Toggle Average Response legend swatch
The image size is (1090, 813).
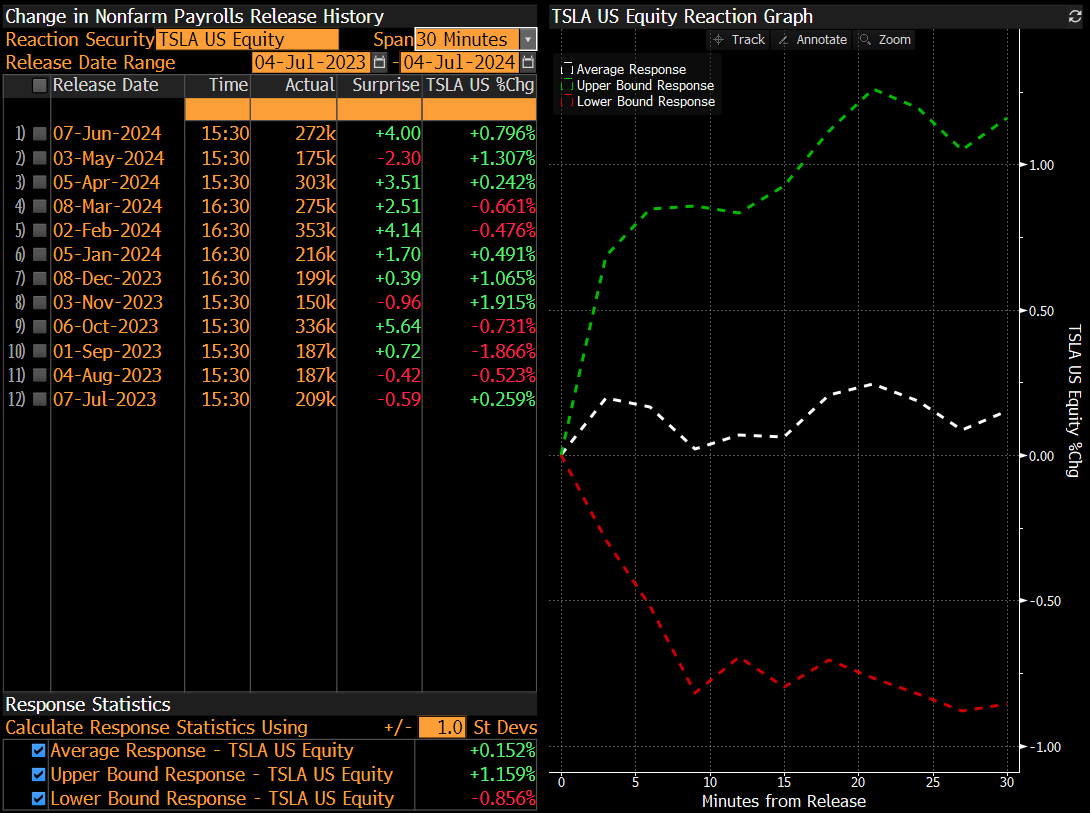[x=567, y=69]
